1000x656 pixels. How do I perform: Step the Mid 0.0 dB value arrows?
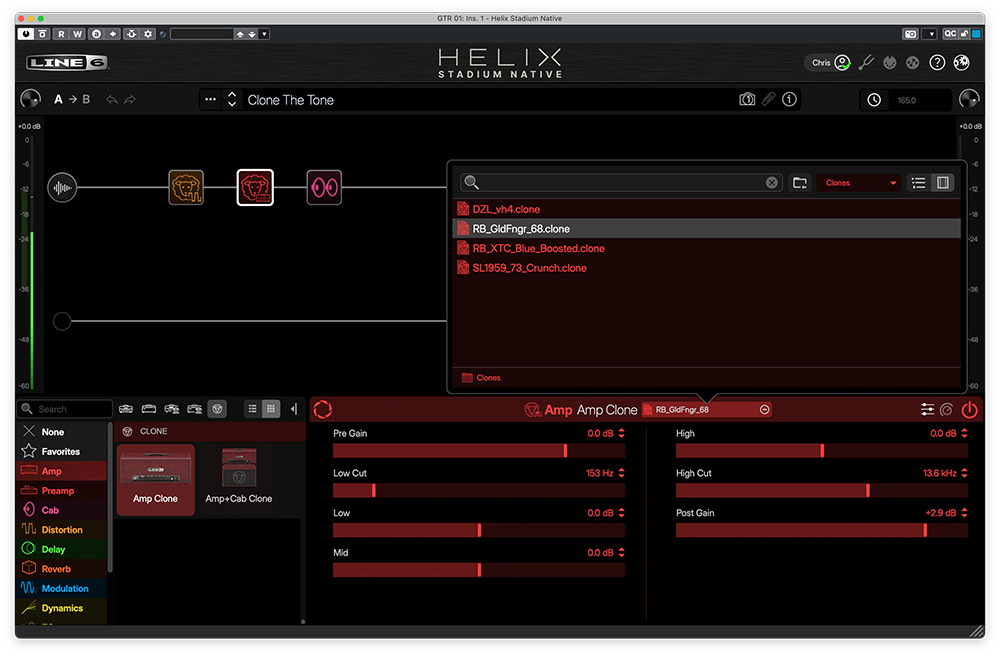(621, 553)
